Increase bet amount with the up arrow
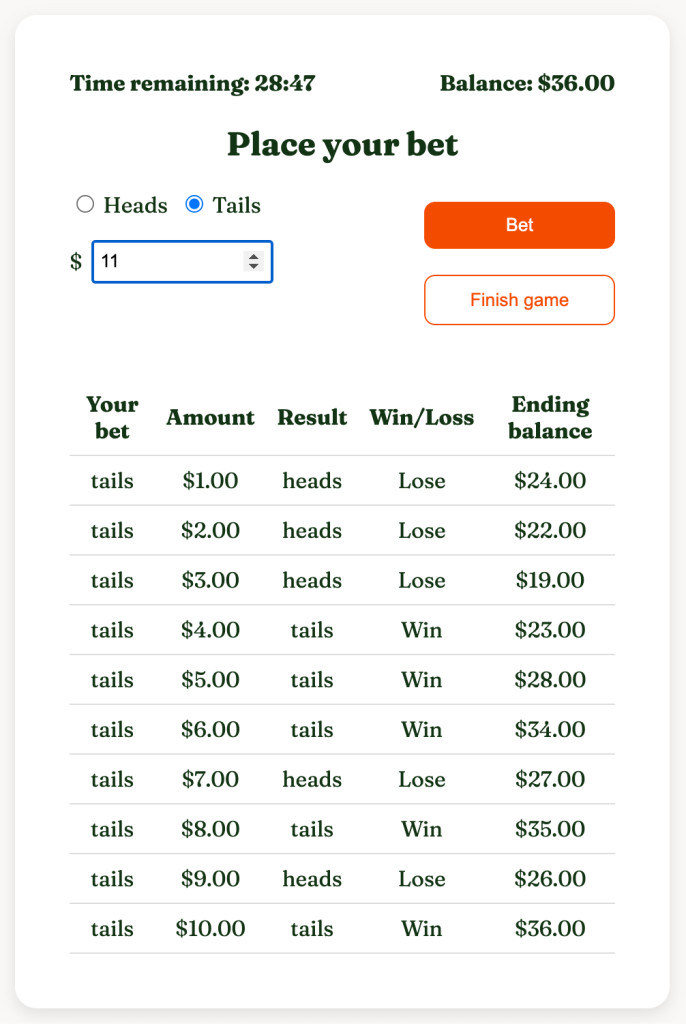This screenshot has height=1024, width=686. [254, 256]
